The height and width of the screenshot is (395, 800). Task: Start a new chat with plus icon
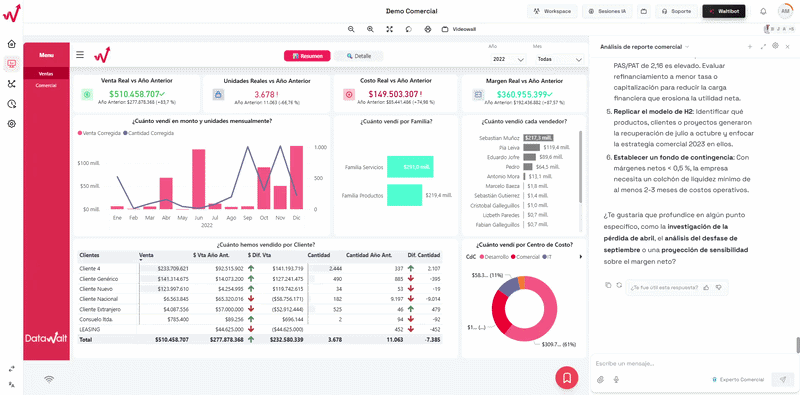click(749, 46)
